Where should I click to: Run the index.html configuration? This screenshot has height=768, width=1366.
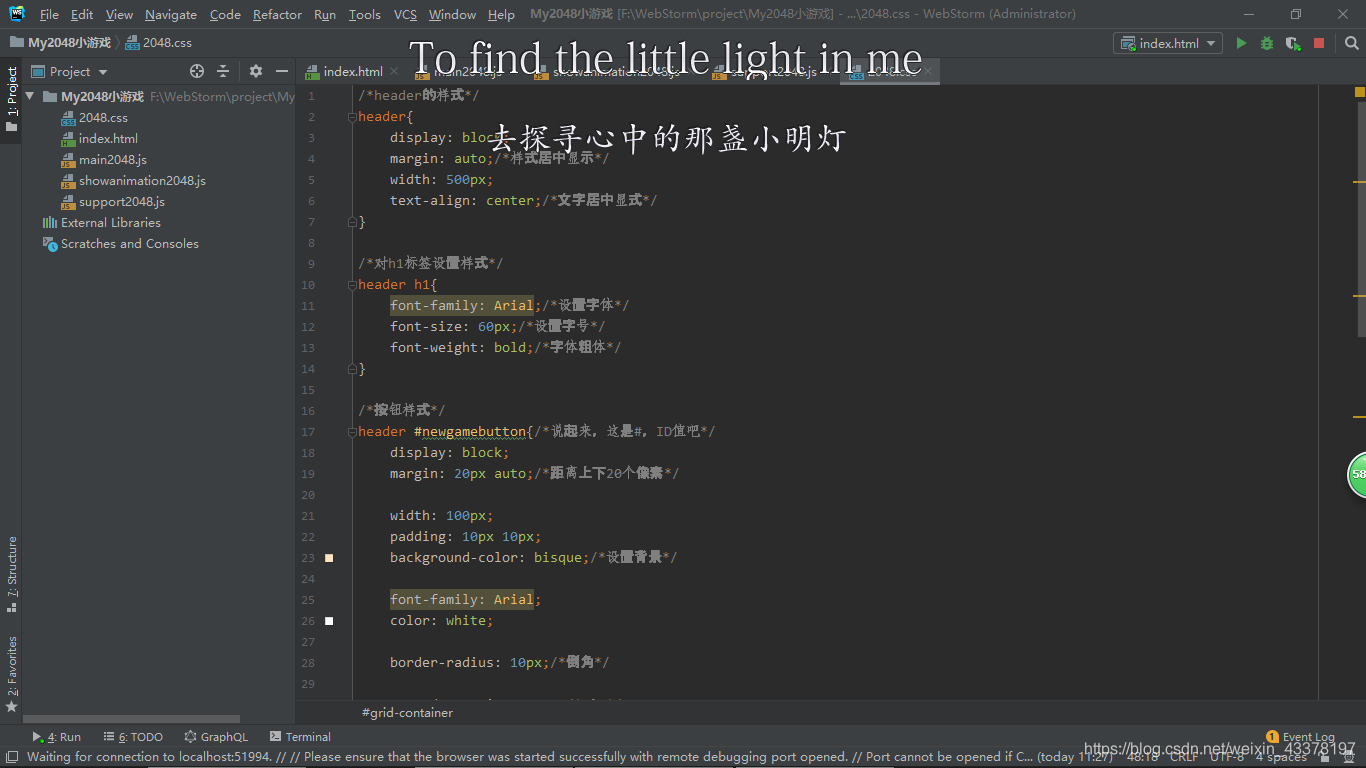pos(1241,43)
